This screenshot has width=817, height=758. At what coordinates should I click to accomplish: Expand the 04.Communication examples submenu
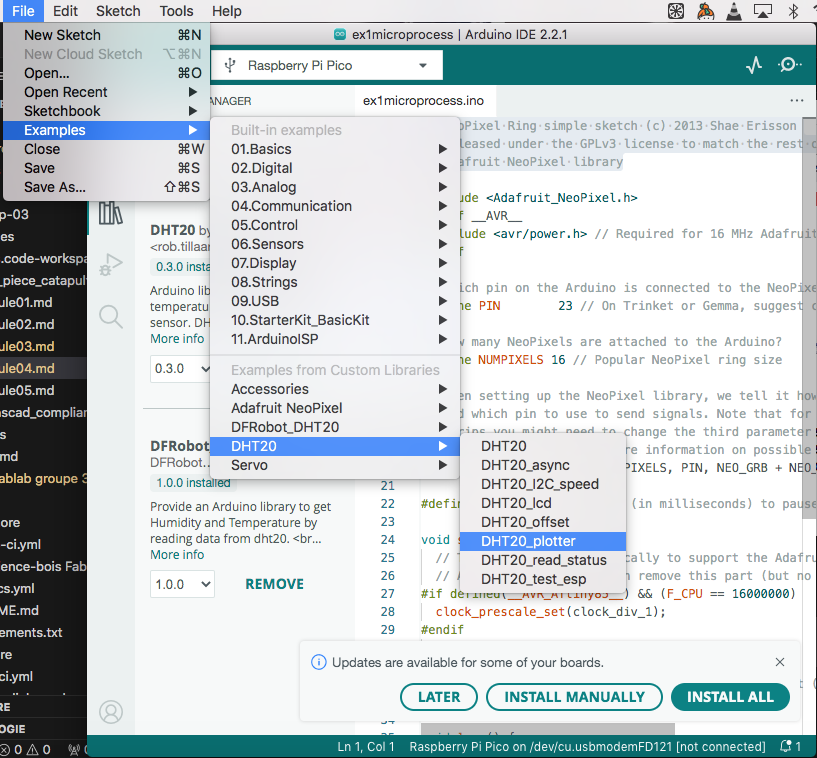click(x=335, y=206)
